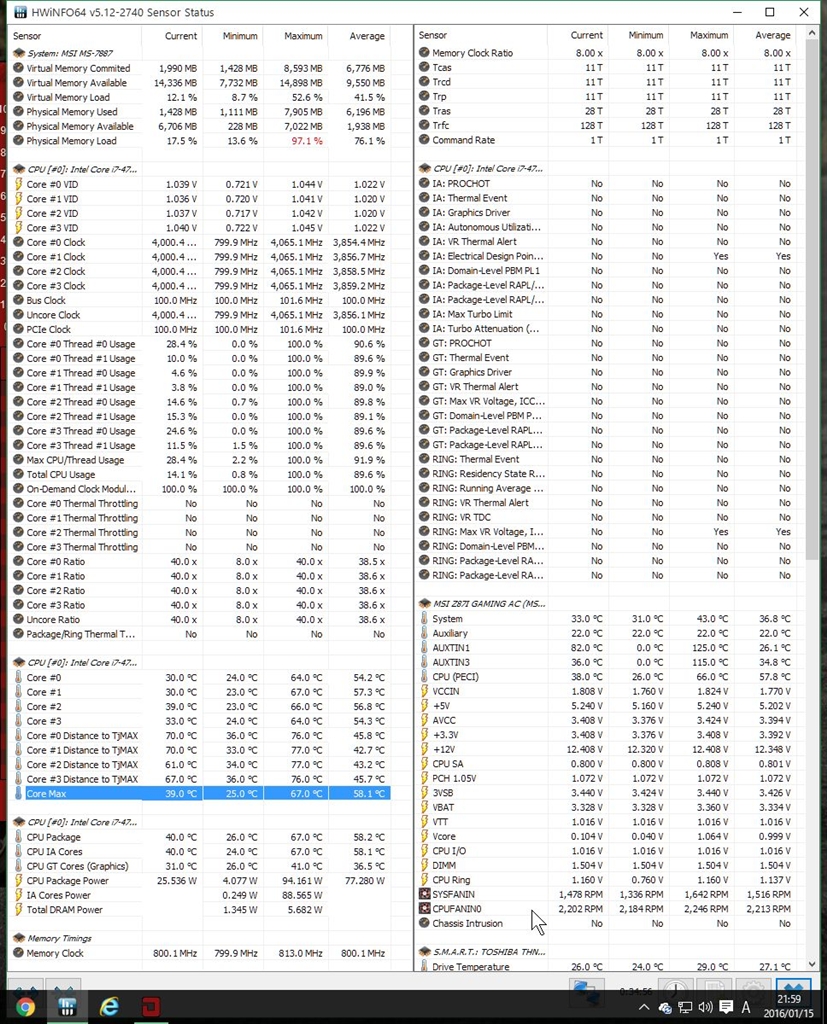Open Google Chrome from the taskbar

pyautogui.click(x=25, y=1006)
